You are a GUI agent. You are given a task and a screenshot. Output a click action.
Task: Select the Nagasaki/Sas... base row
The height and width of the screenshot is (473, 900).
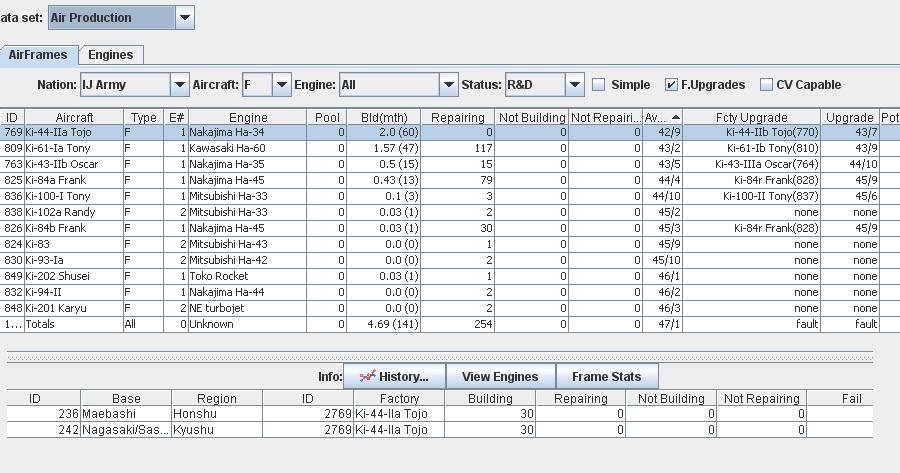[440, 430]
